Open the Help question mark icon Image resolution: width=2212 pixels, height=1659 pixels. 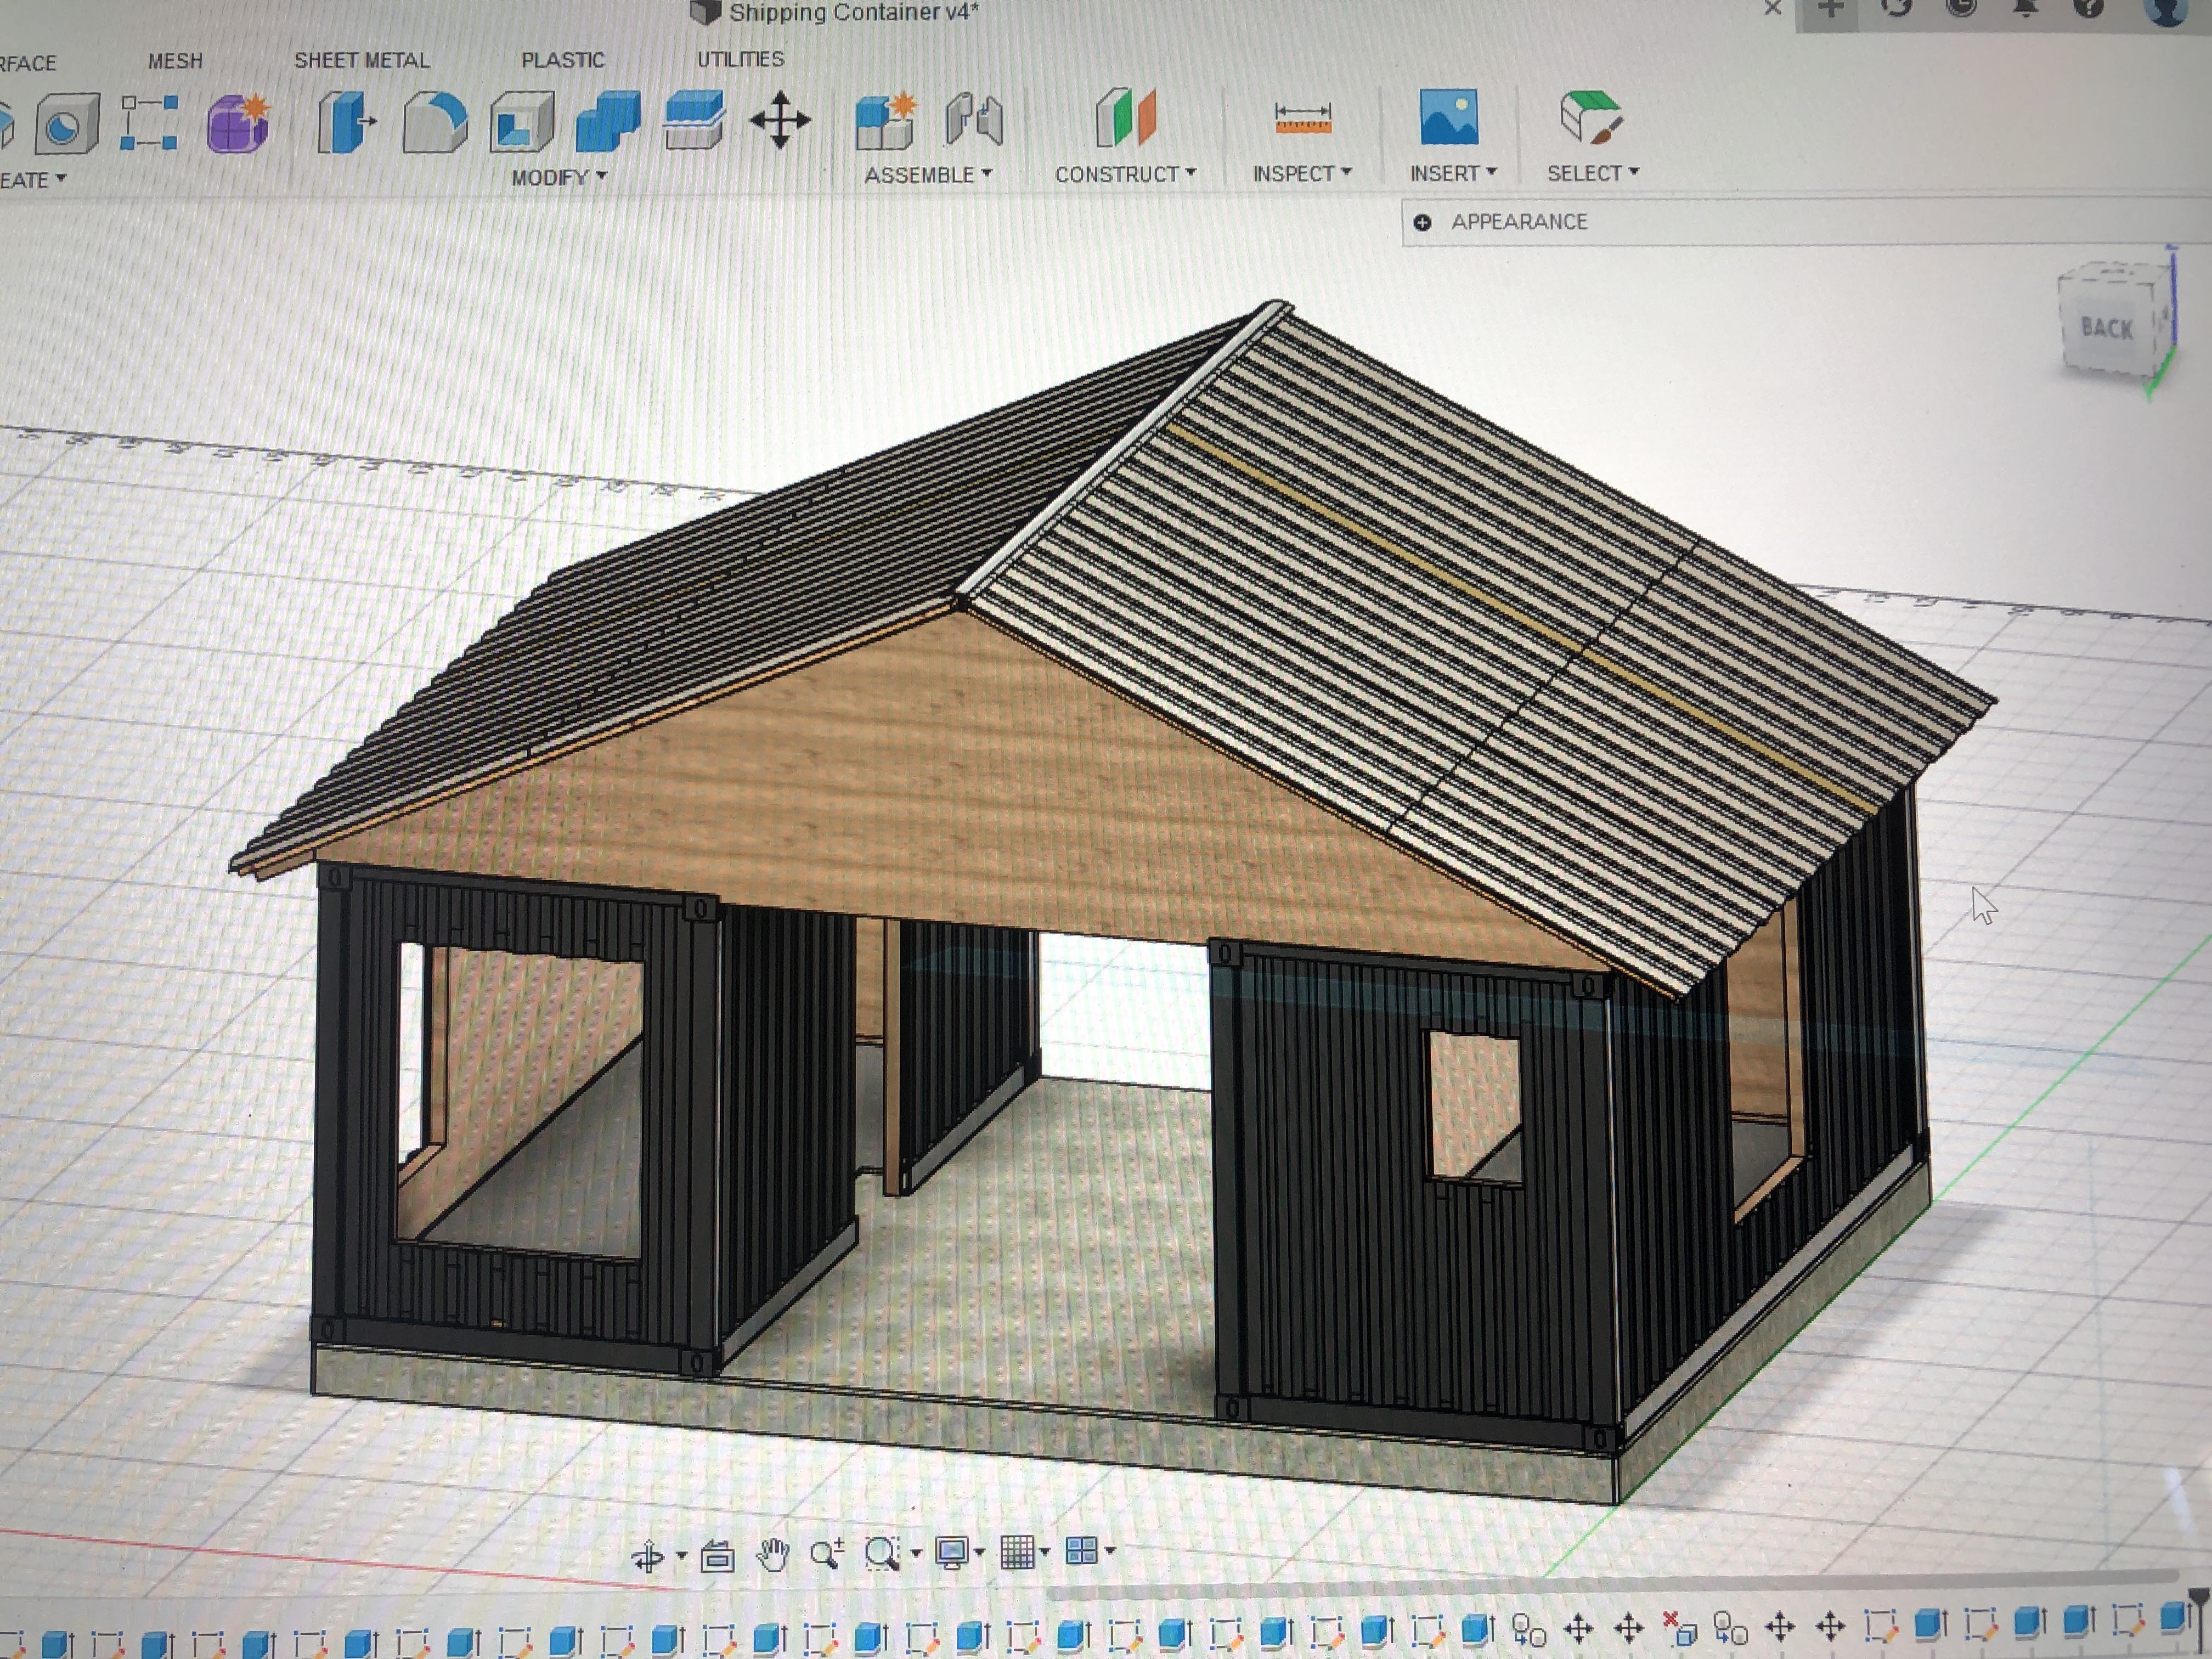tap(2089, 8)
